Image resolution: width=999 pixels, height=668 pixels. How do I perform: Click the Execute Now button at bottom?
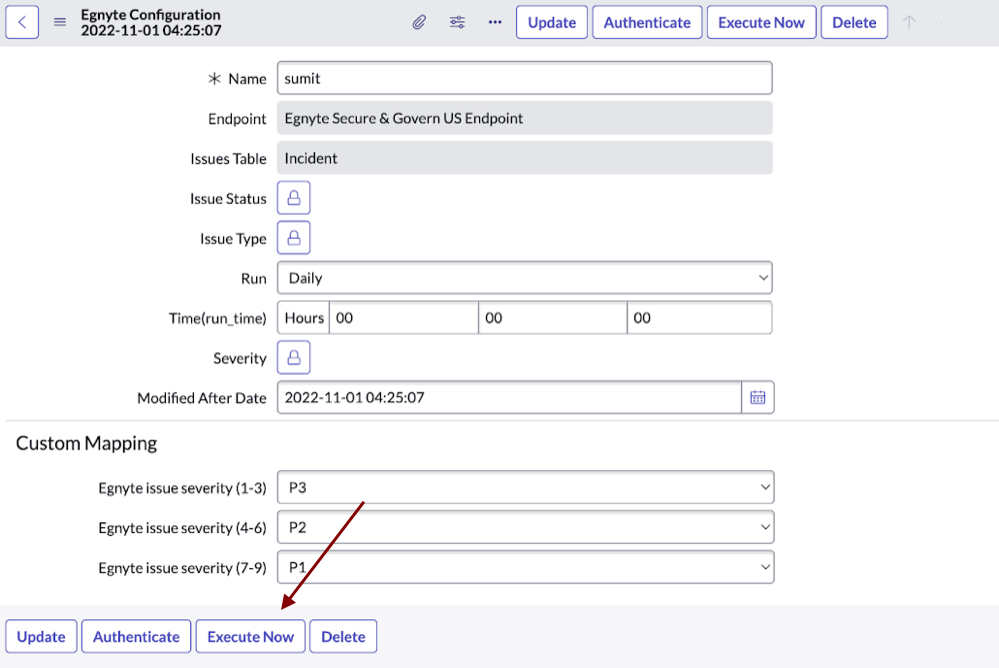click(250, 636)
